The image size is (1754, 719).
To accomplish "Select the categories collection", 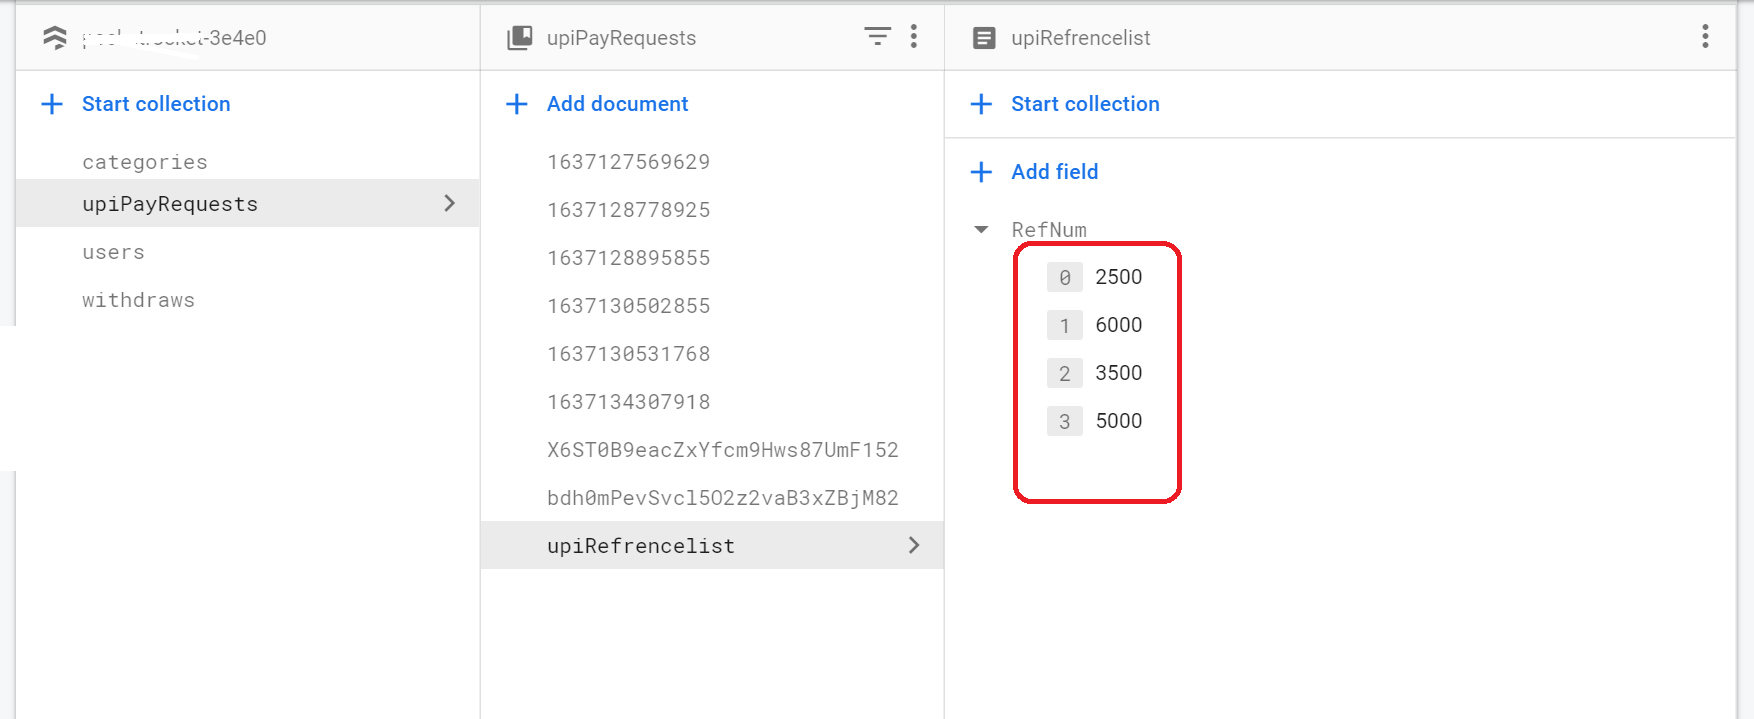I will click(x=145, y=162).
